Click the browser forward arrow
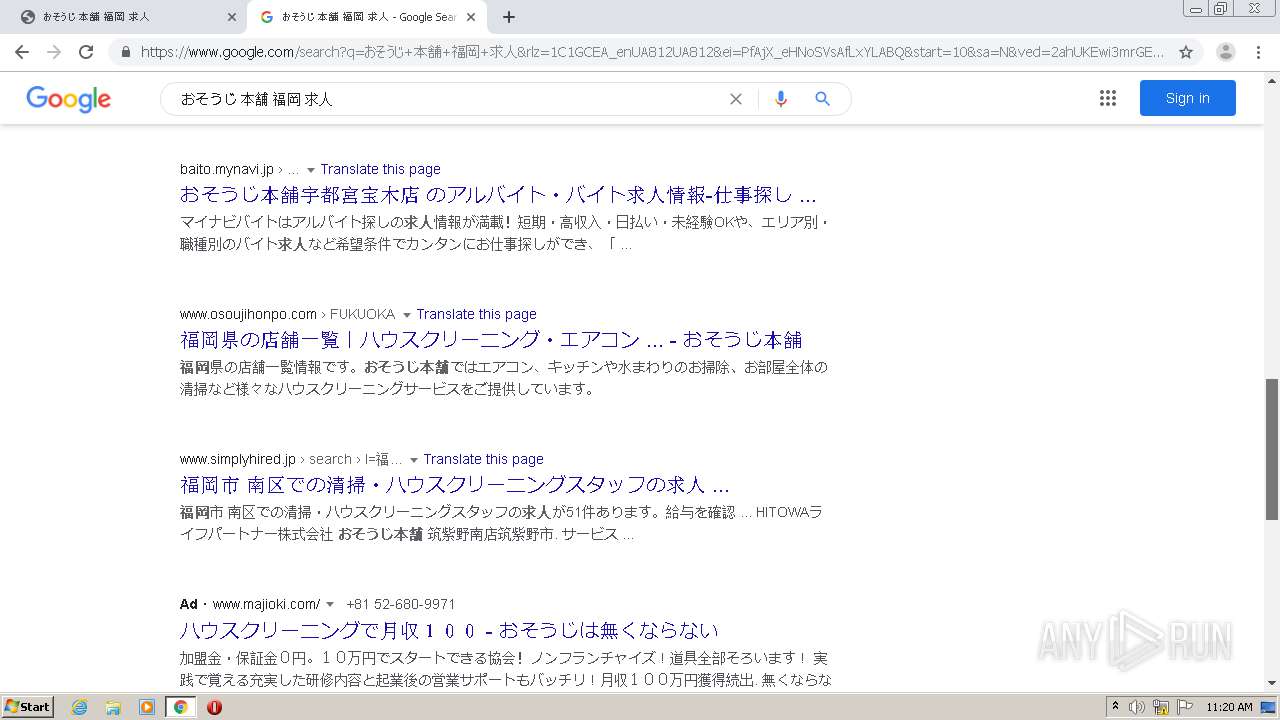Image resolution: width=1280 pixels, height=720 pixels. click(x=54, y=52)
